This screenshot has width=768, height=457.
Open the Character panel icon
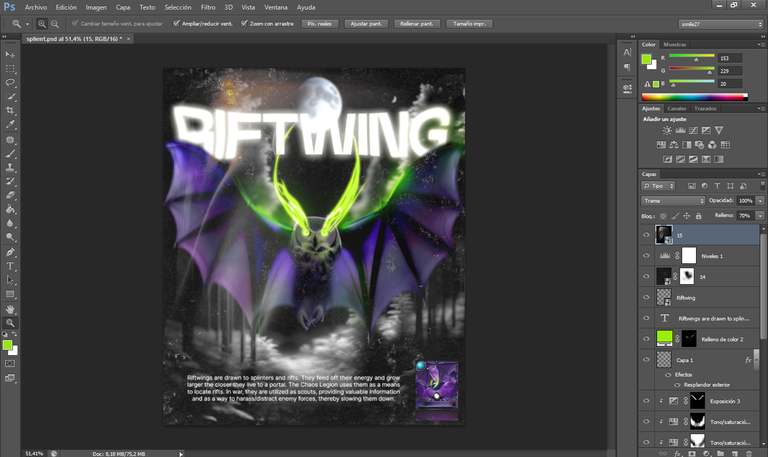click(627, 52)
